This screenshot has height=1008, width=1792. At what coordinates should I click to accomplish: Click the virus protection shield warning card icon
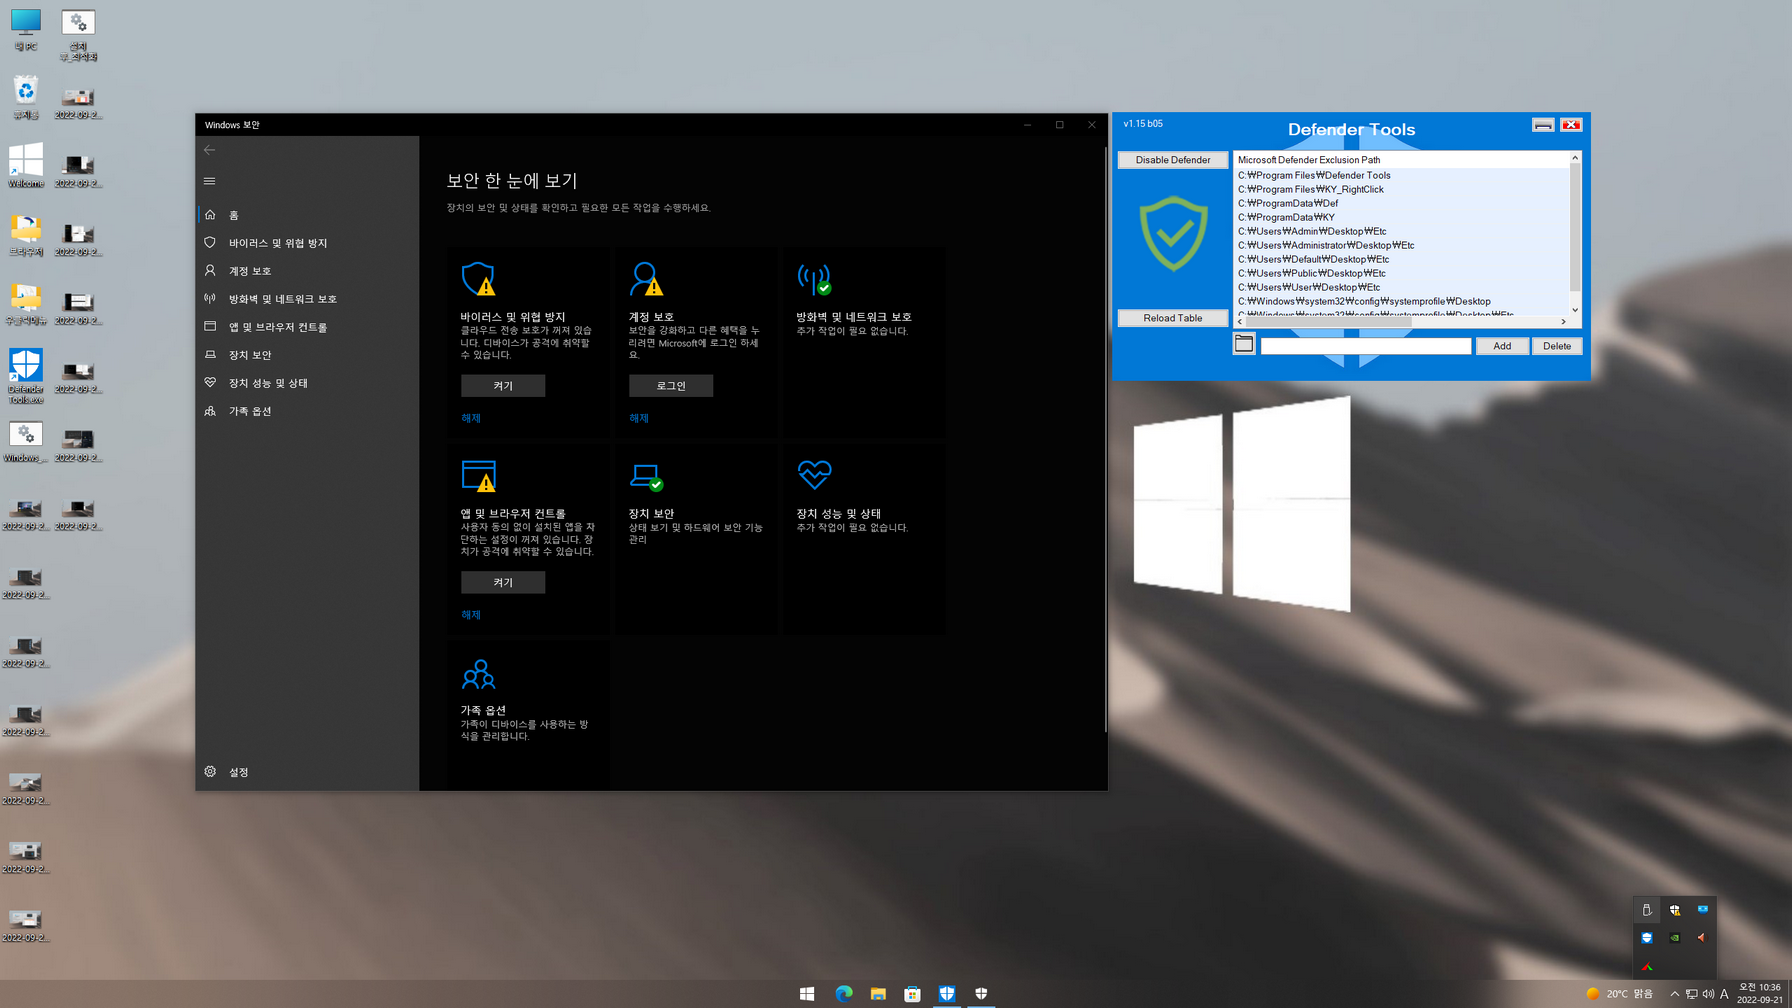tap(478, 279)
